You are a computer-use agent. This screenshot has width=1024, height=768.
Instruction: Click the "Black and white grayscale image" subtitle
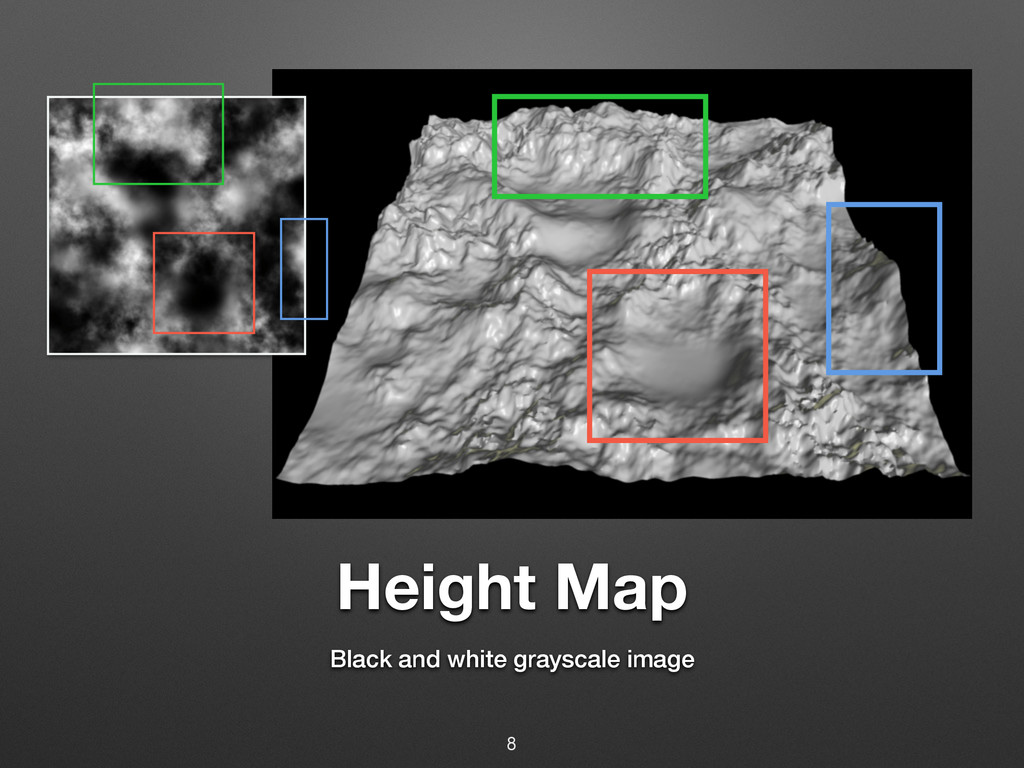click(512, 659)
